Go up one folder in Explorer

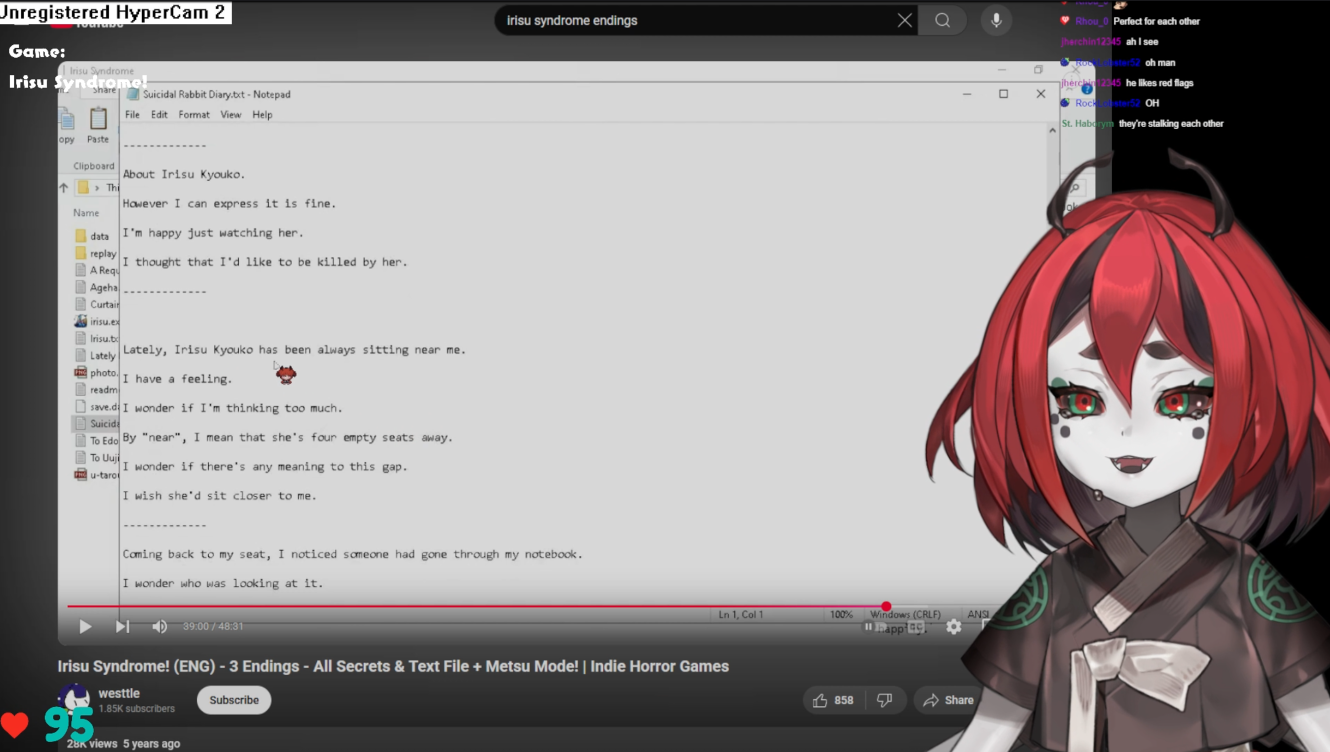(x=64, y=187)
